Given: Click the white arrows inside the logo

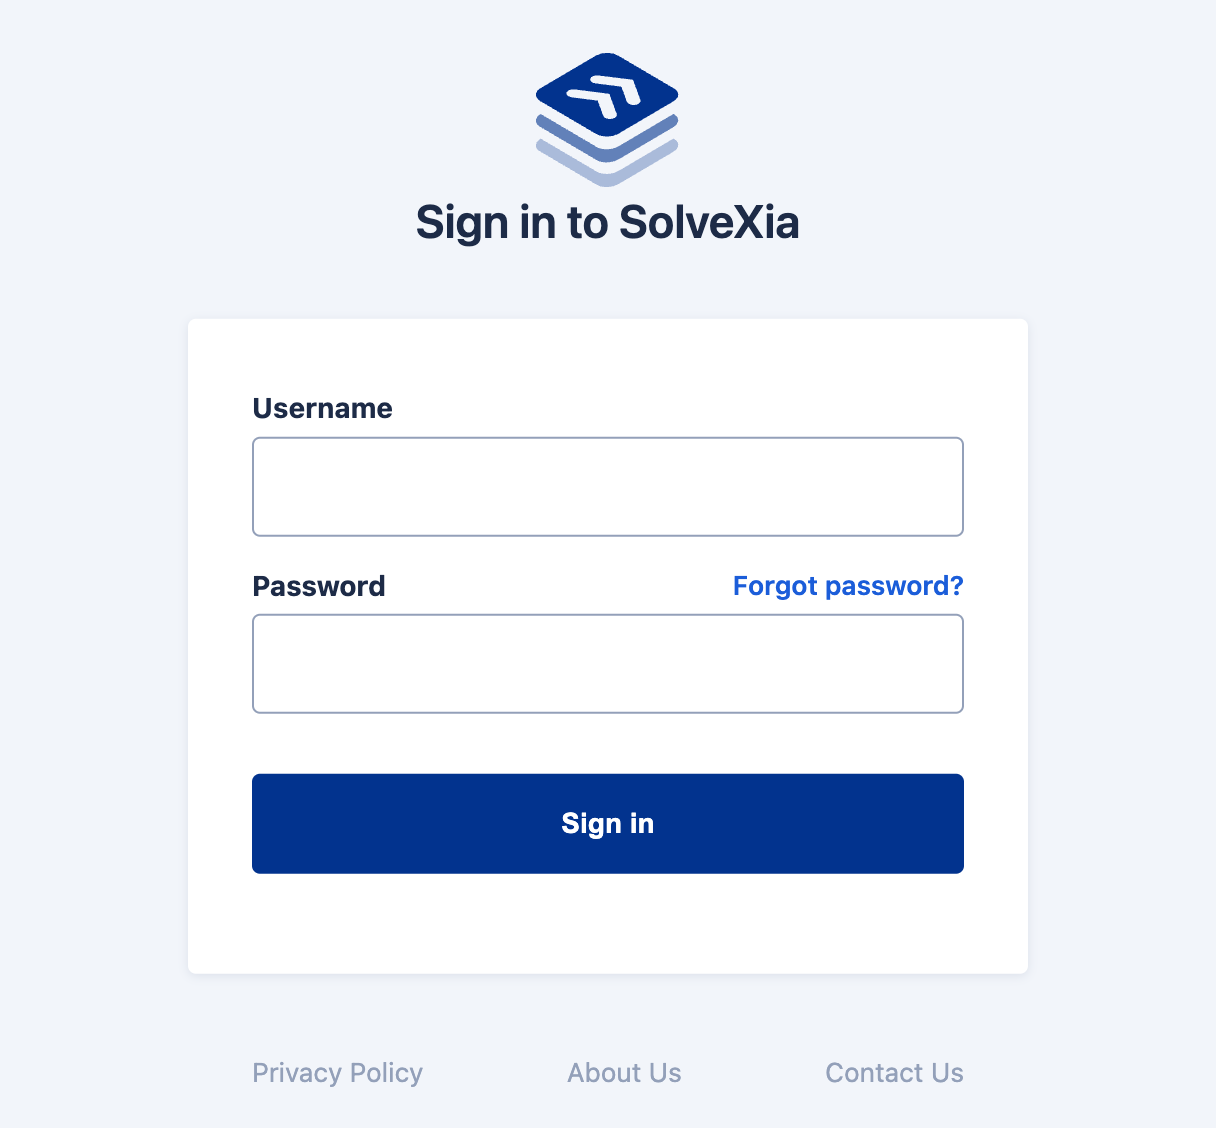Looking at the screenshot, I should tap(607, 95).
